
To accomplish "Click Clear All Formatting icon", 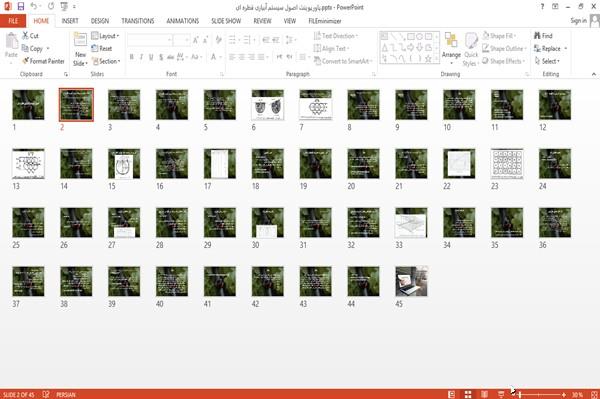I will (218, 40).
